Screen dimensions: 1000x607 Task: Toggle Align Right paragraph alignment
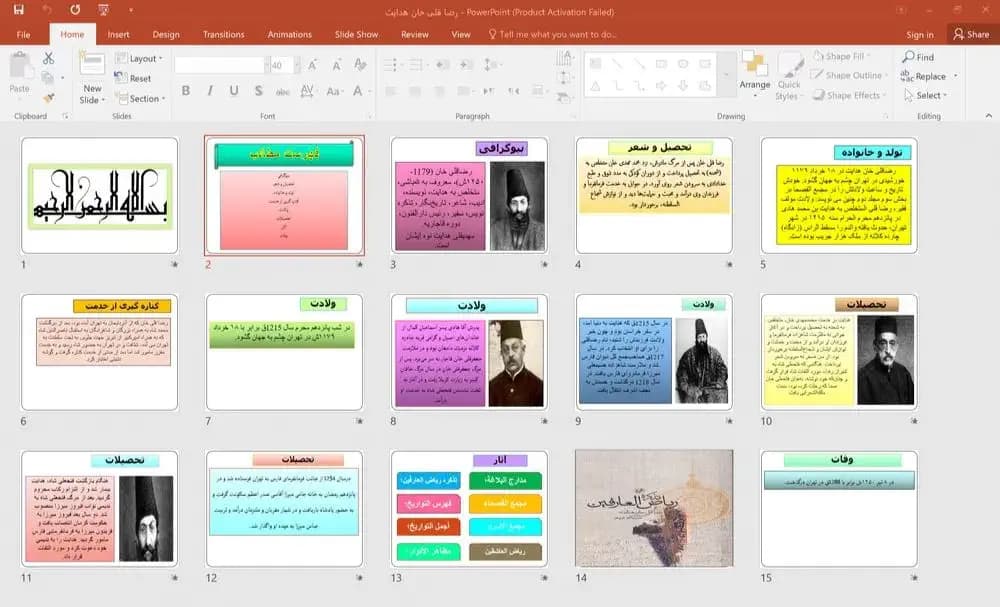439,91
